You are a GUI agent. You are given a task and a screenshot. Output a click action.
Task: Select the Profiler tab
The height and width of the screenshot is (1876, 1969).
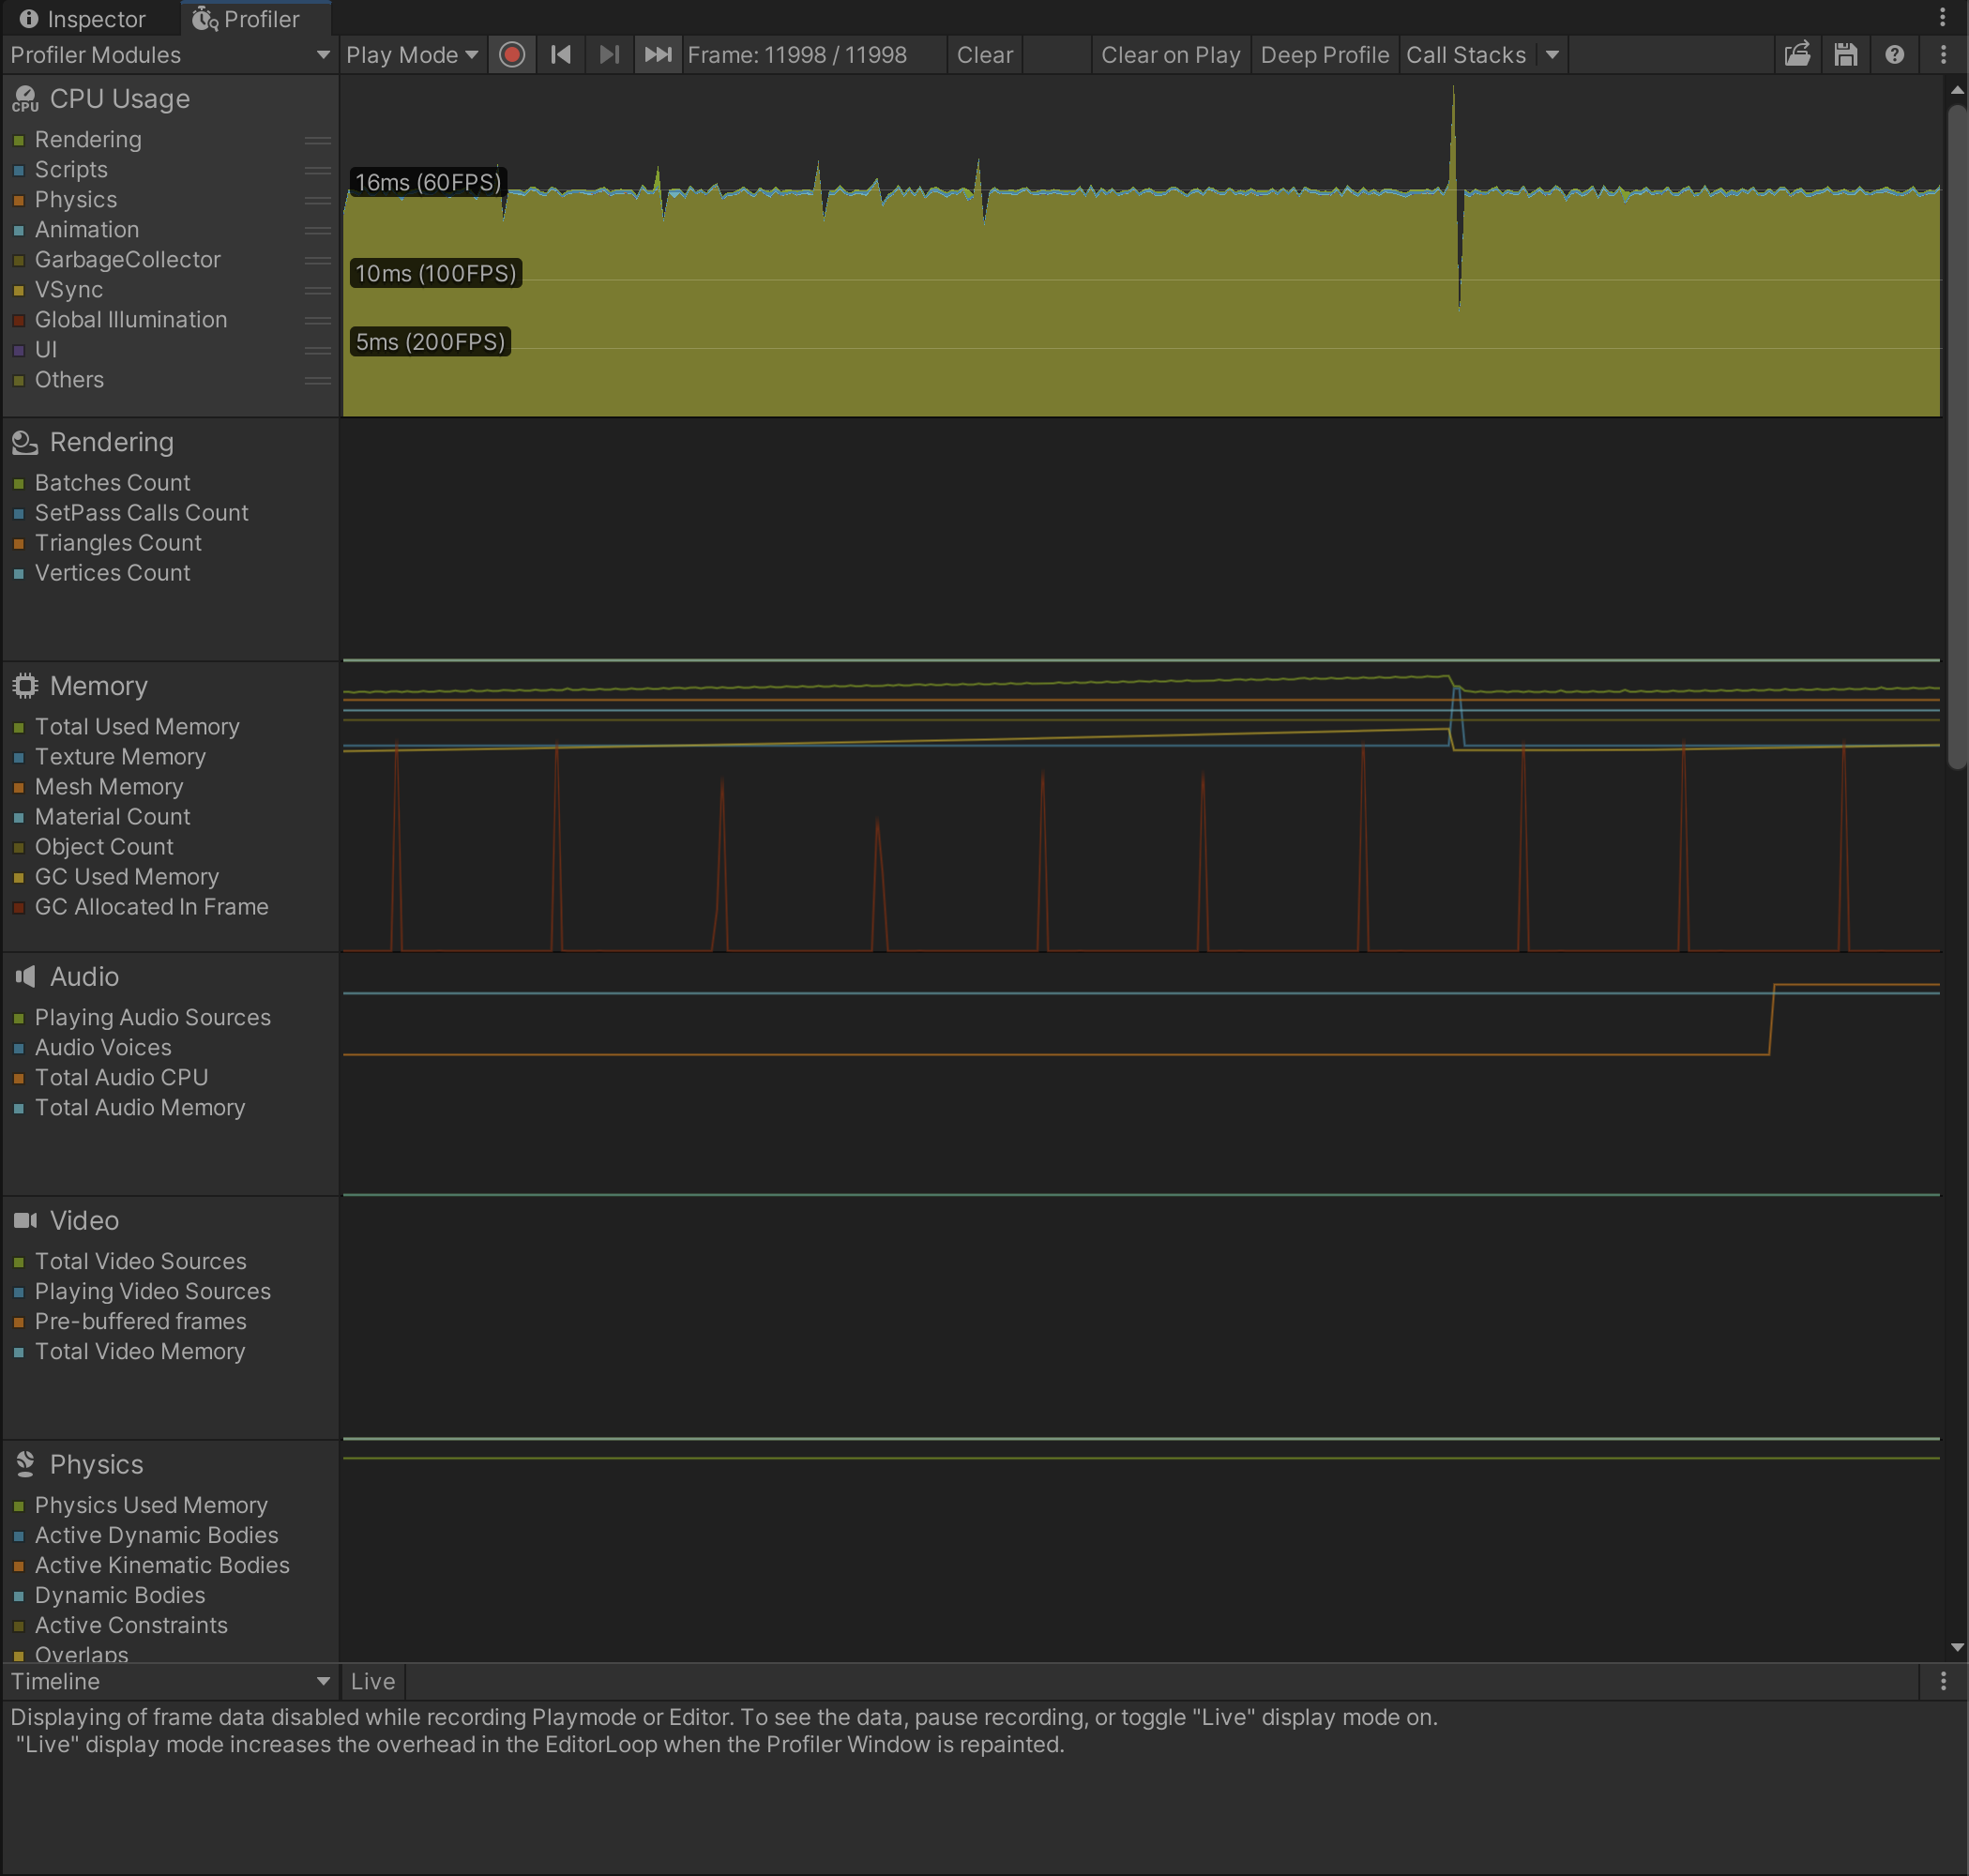coord(254,18)
